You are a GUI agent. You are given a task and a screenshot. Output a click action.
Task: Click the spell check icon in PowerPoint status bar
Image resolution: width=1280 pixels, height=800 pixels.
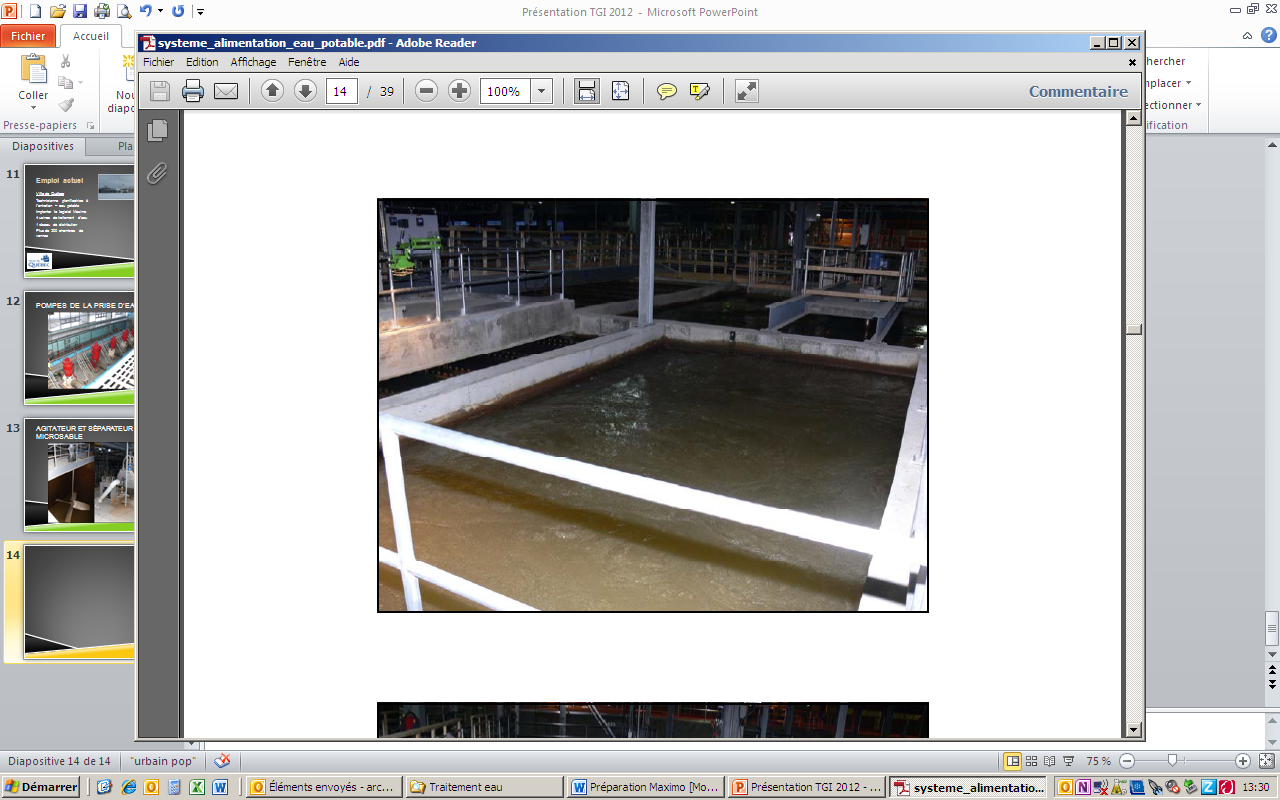[x=222, y=761]
